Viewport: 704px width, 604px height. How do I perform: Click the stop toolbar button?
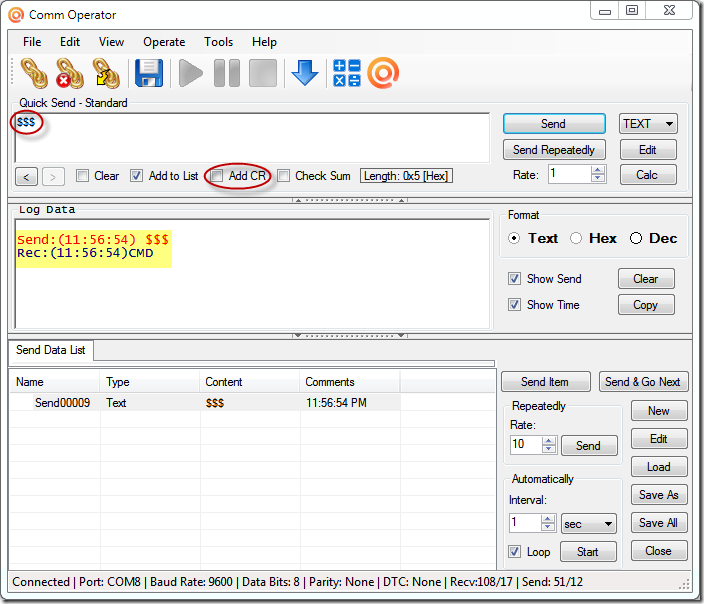tap(263, 73)
